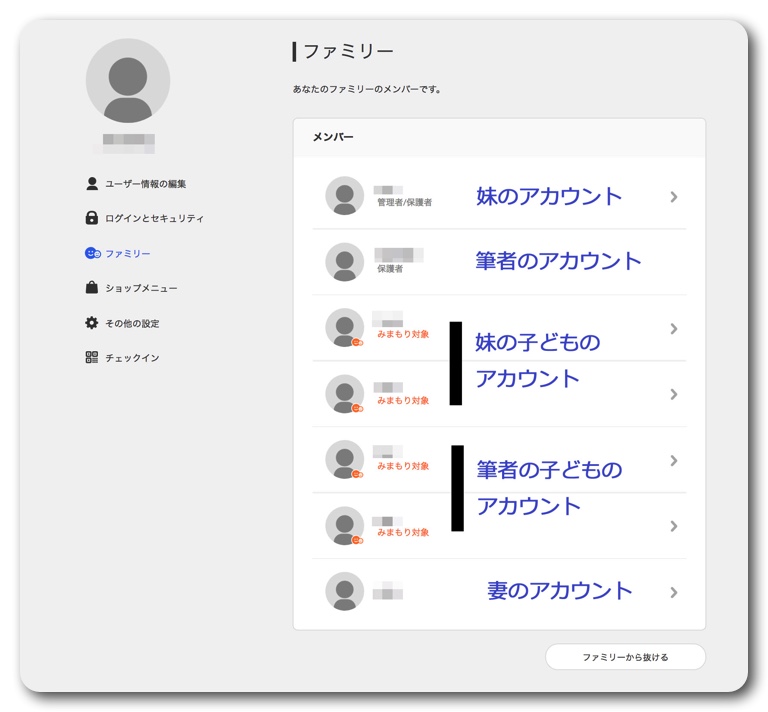Click the person icon beside ユーザー情報の編集
This screenshot has width=768, height=712.
tap(92, 184)
